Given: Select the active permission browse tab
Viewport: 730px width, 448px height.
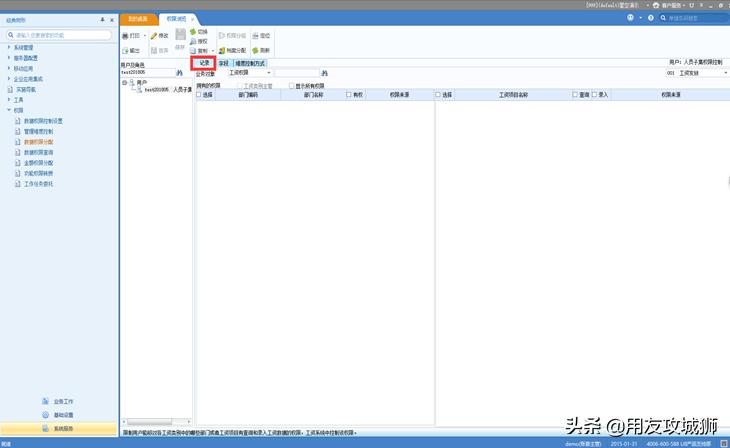Looking at the screenshot, I should (176, 19).
